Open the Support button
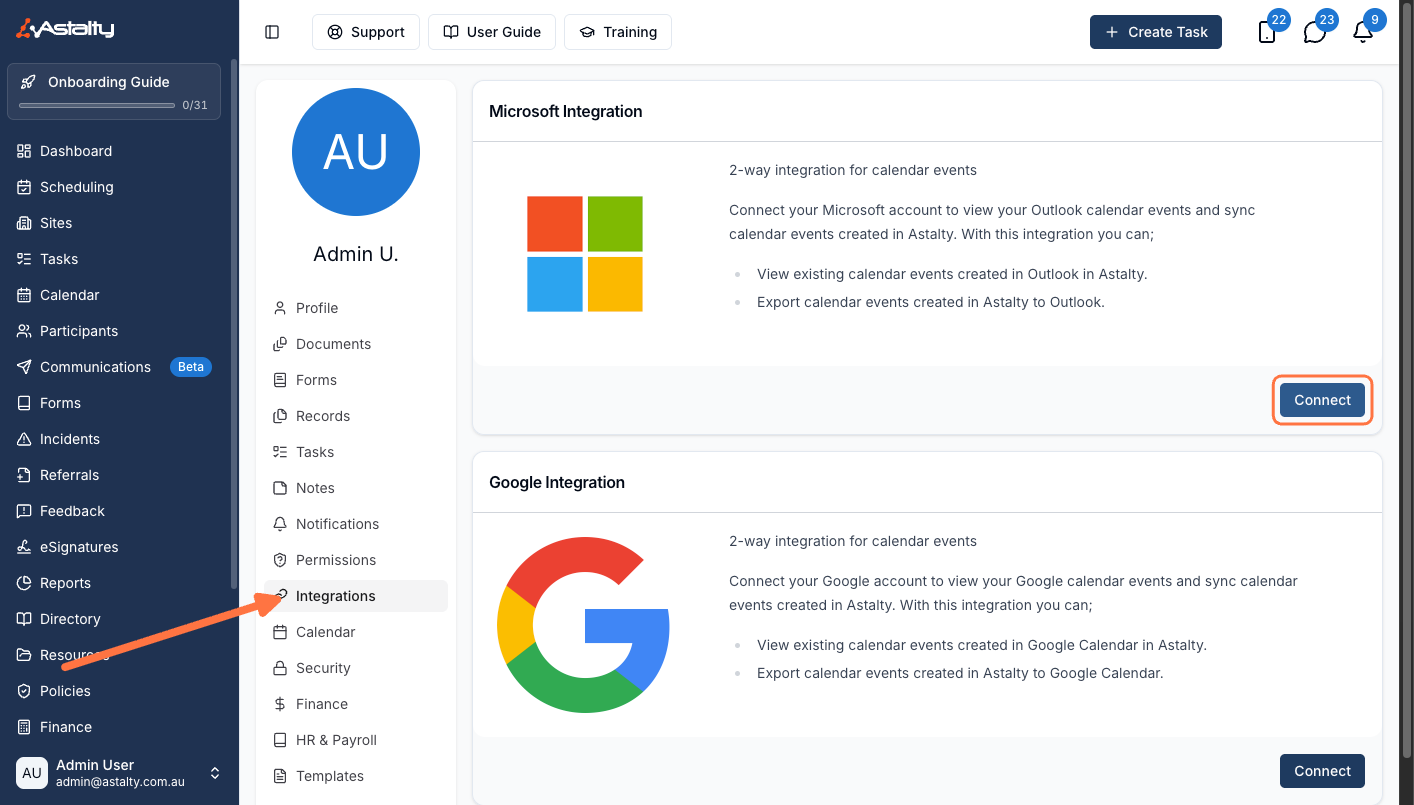Image resolution: width=1414 pixels, height=805 pixels. pos(366,32)
